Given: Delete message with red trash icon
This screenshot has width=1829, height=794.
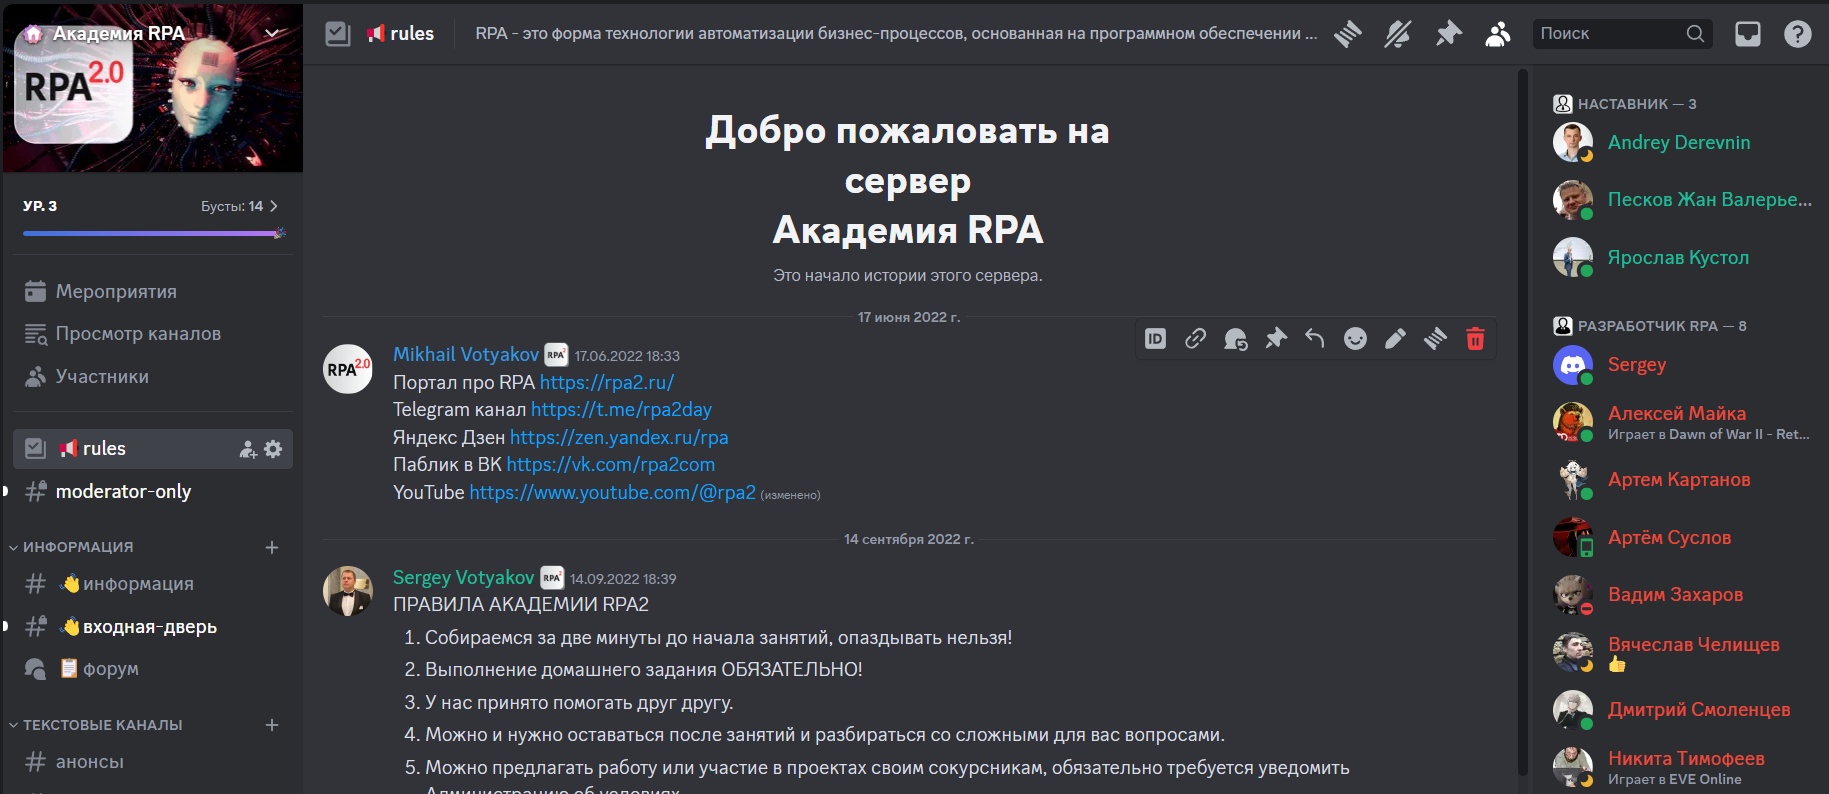Looking at the screenshot, I should 1475,339.
